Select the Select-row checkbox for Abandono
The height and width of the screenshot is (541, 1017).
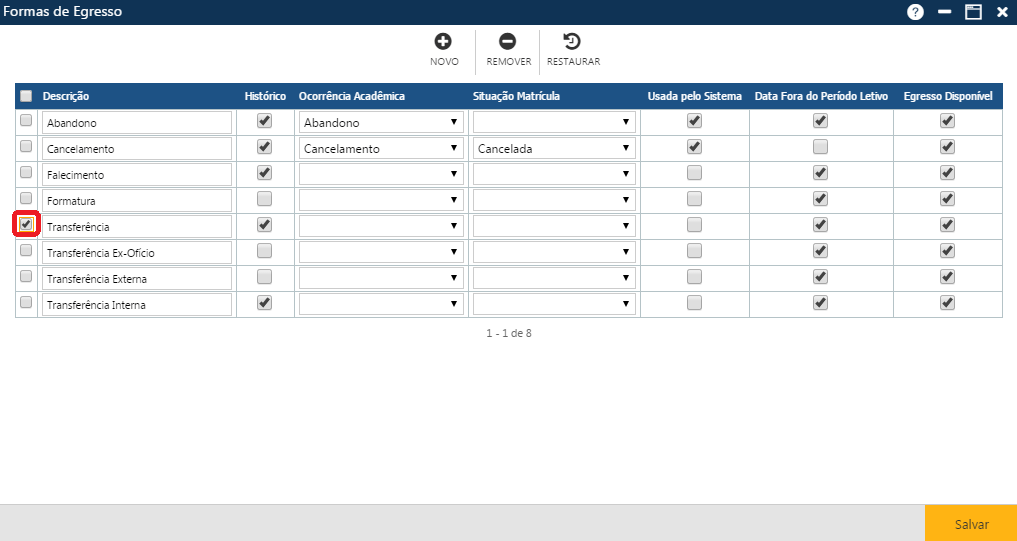tap(26, 121)
